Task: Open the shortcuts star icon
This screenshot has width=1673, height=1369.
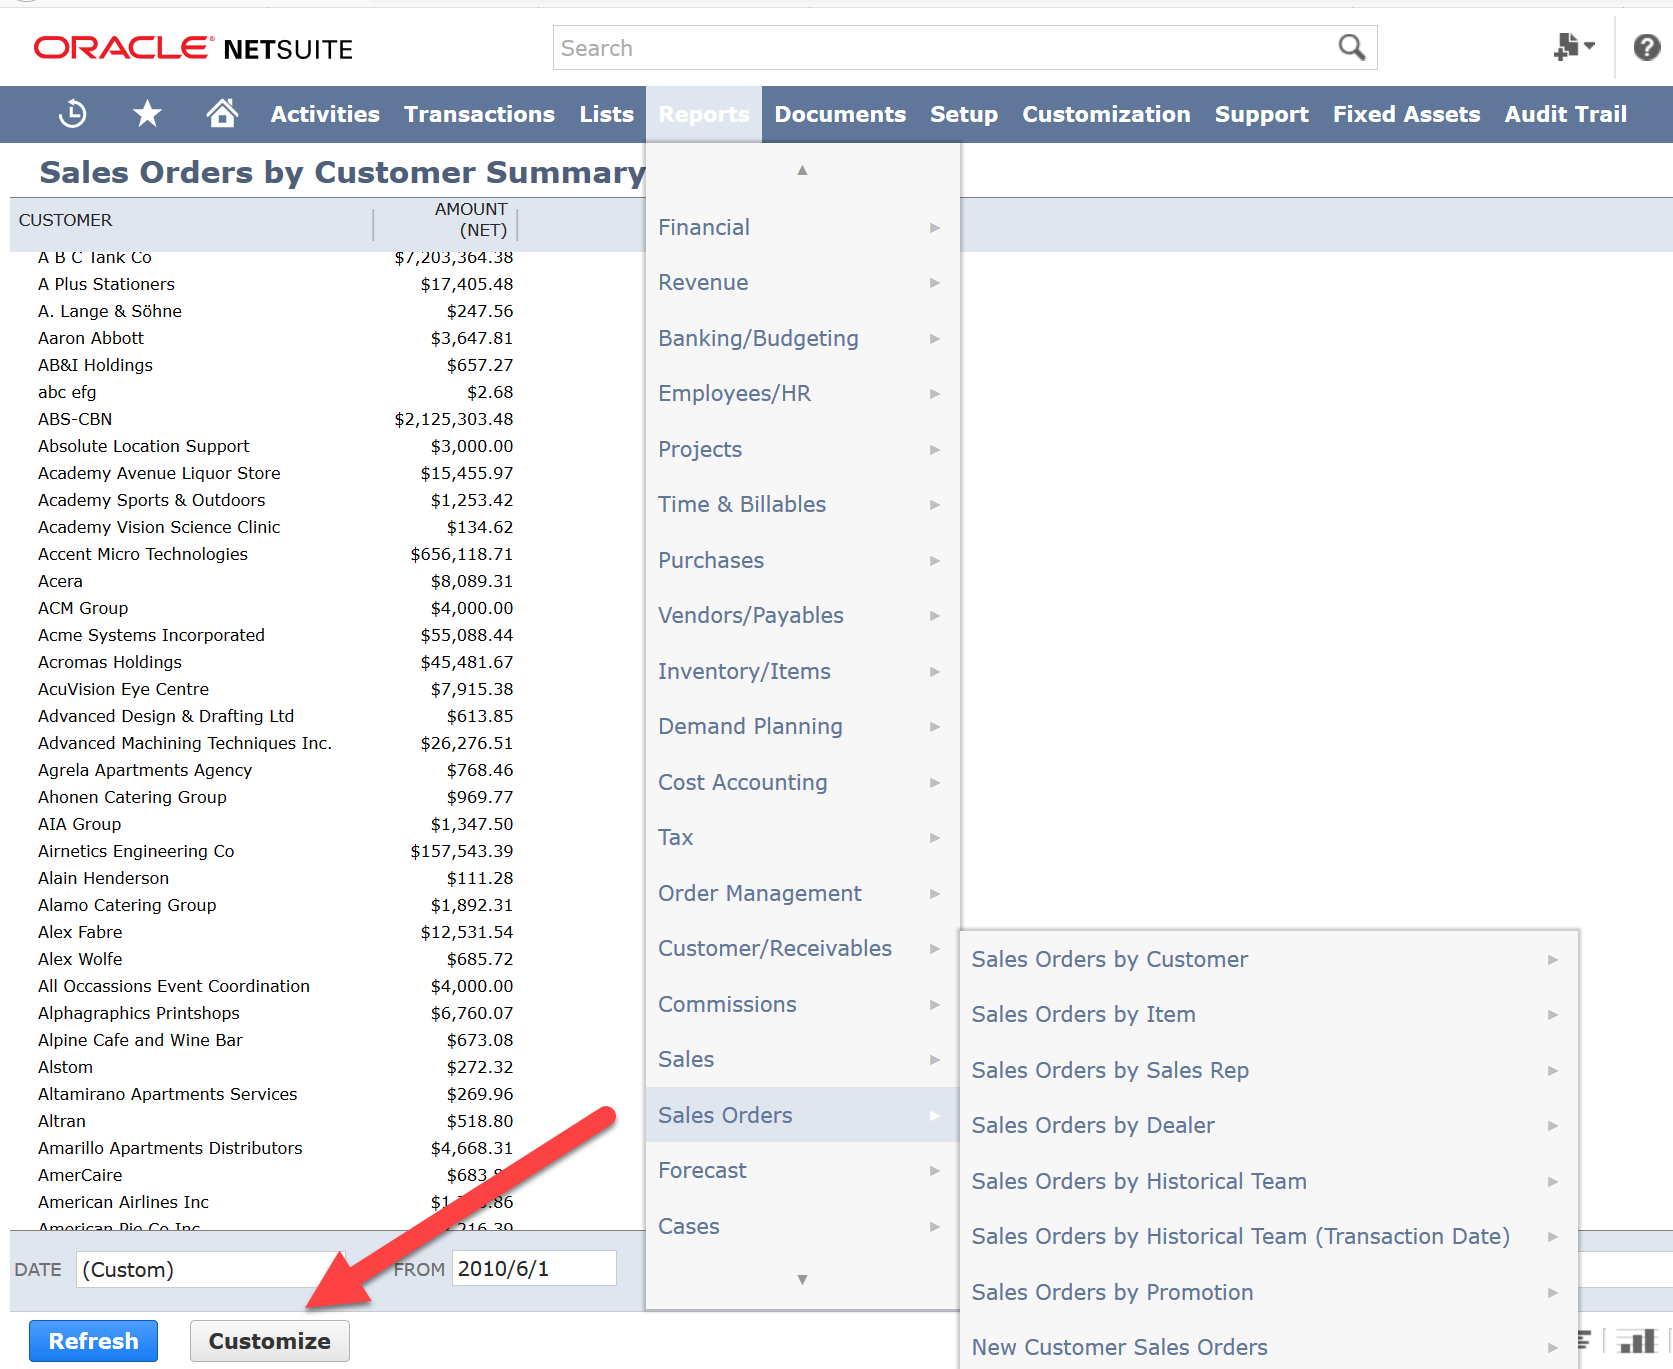Action: point(147,114)
